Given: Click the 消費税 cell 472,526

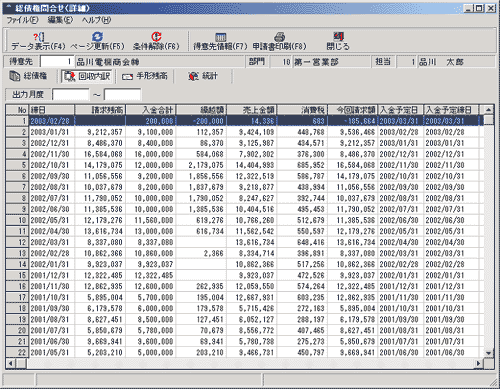Looking at the screenshot, I should 302,275.
